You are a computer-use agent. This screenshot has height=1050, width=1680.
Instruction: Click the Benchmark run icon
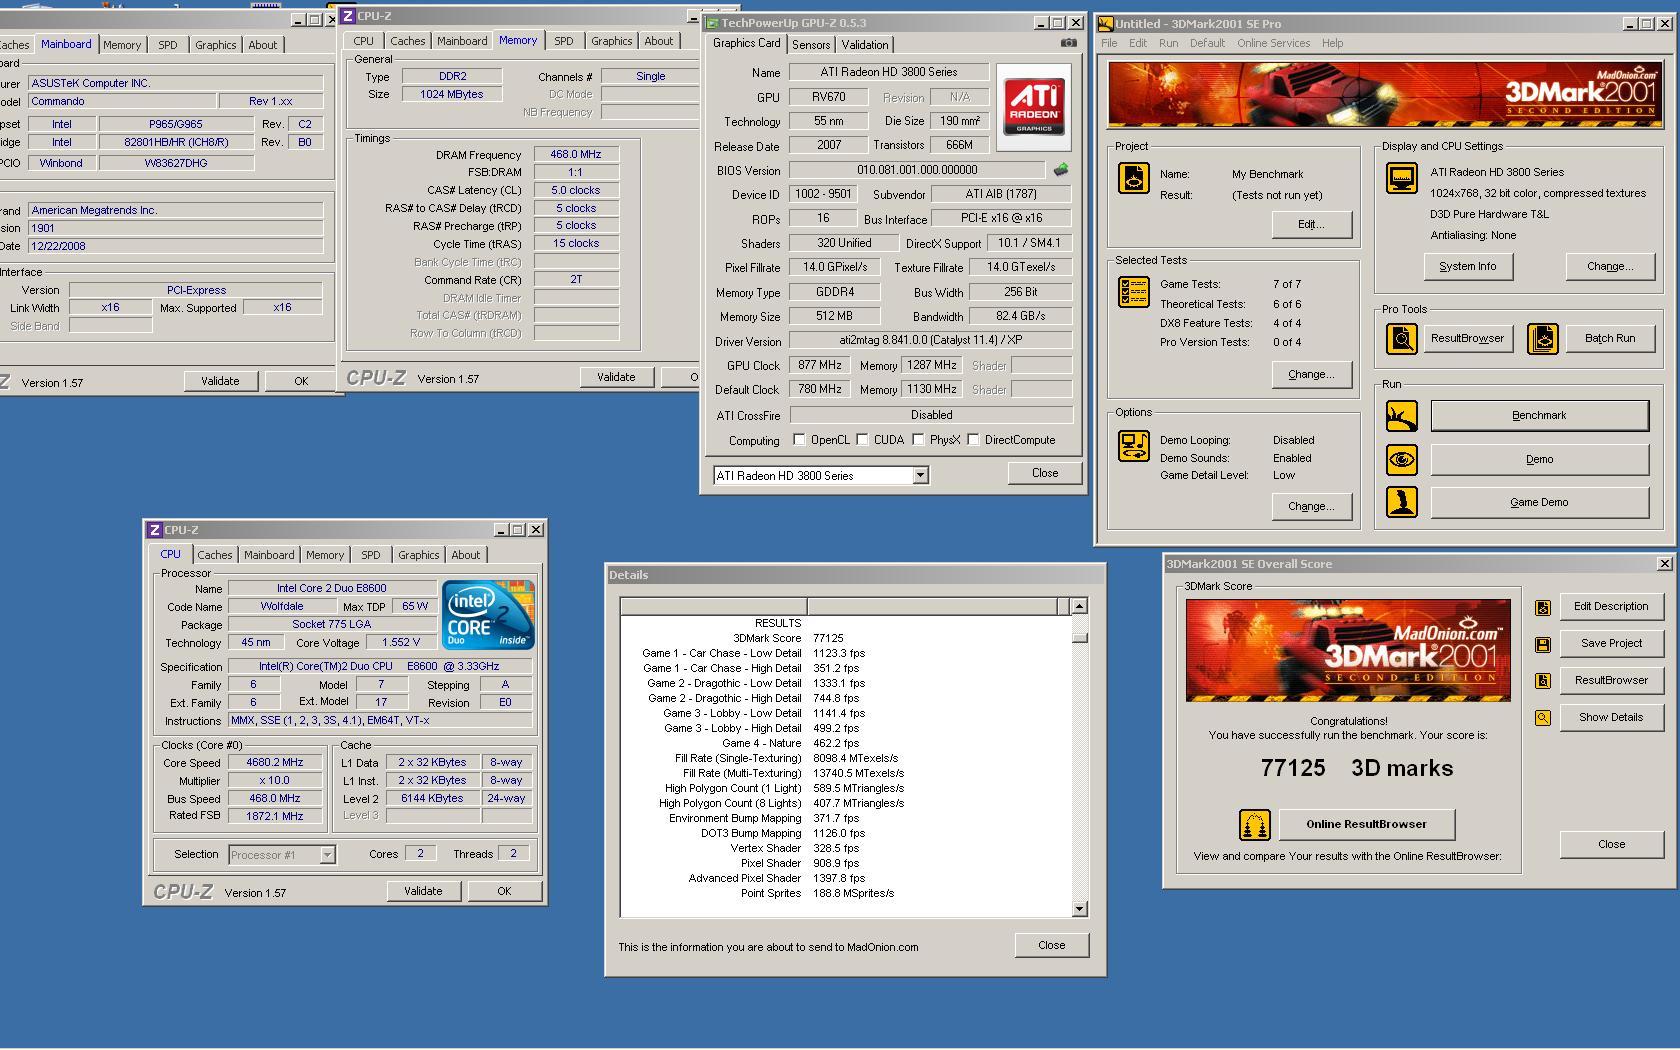pyautogui.click(x=1402, y=416)
